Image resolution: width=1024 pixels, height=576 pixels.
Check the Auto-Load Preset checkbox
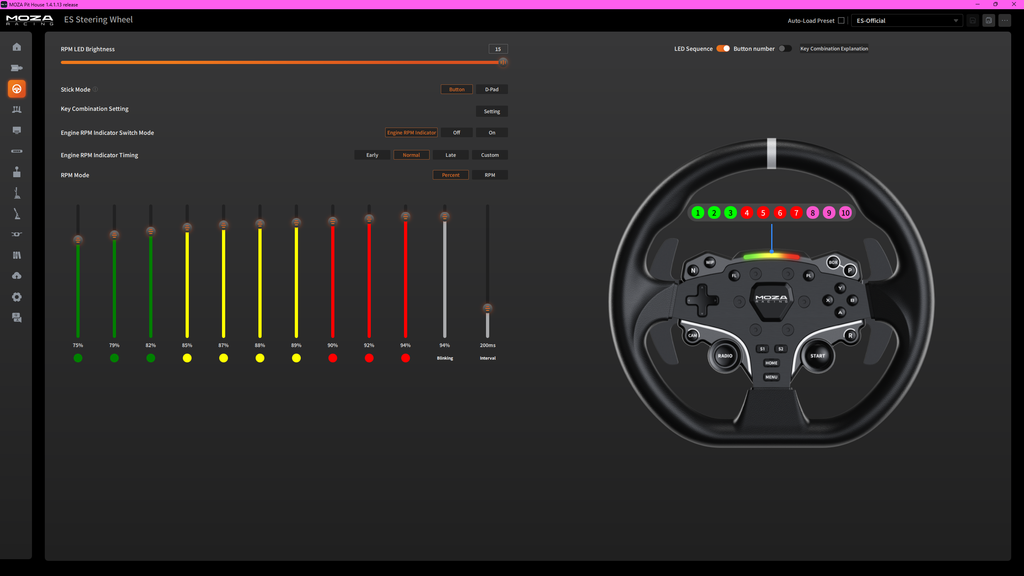click(841, 21)
